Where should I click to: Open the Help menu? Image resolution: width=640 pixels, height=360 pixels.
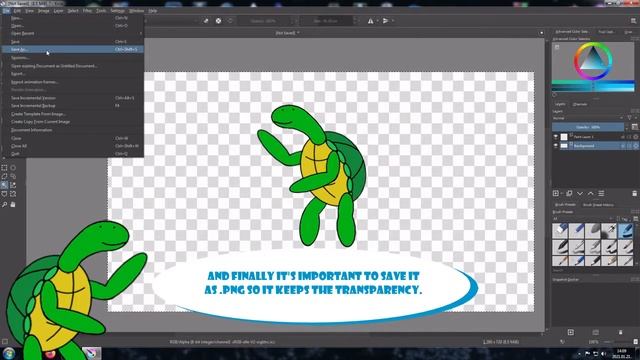point(153,11)
